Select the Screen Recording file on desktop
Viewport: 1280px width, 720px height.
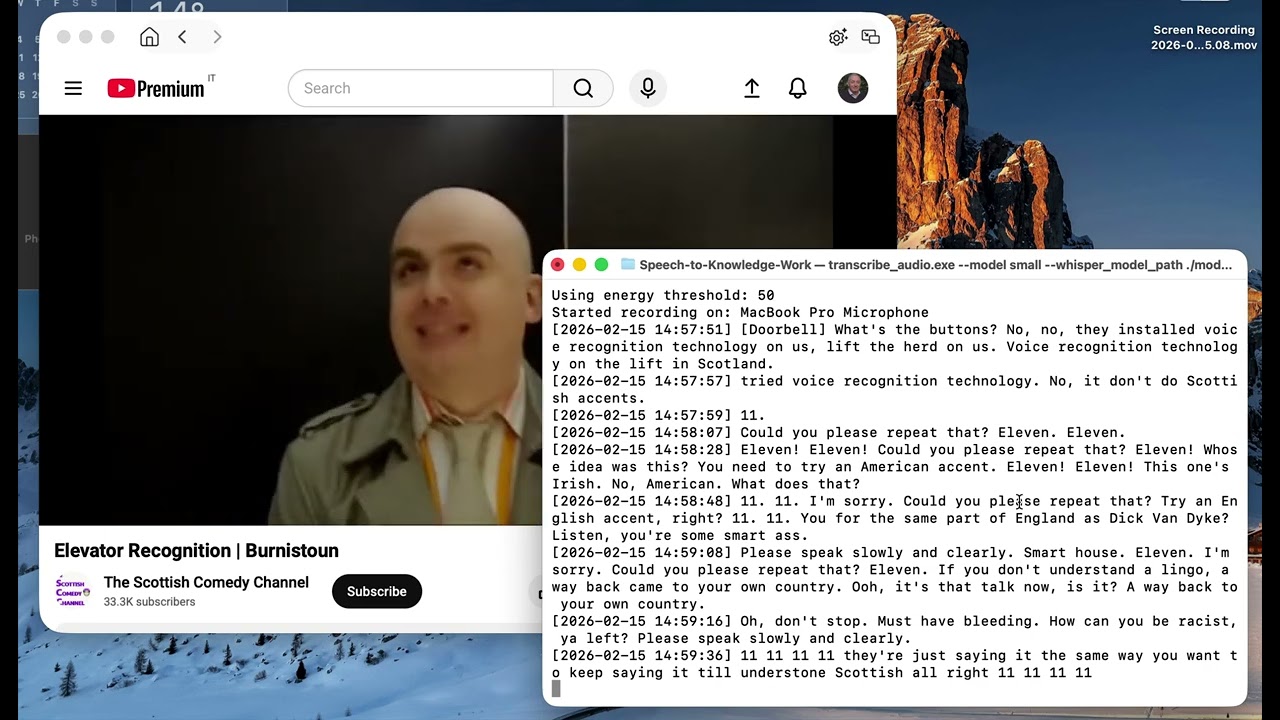(1204, 38)
